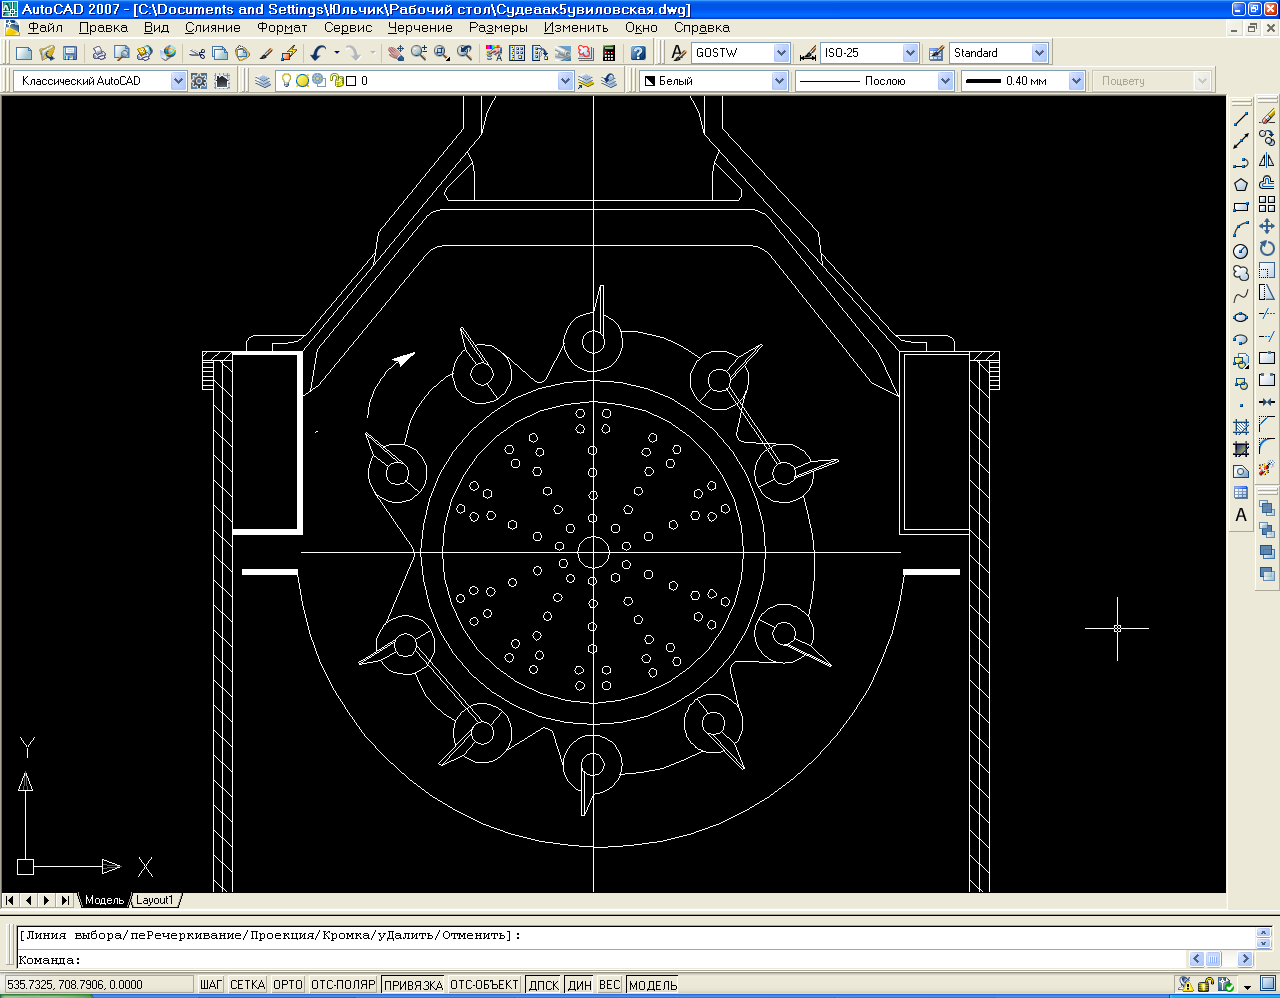Open the Классический AutoCAD workspace dropdown

click(178, 81)
